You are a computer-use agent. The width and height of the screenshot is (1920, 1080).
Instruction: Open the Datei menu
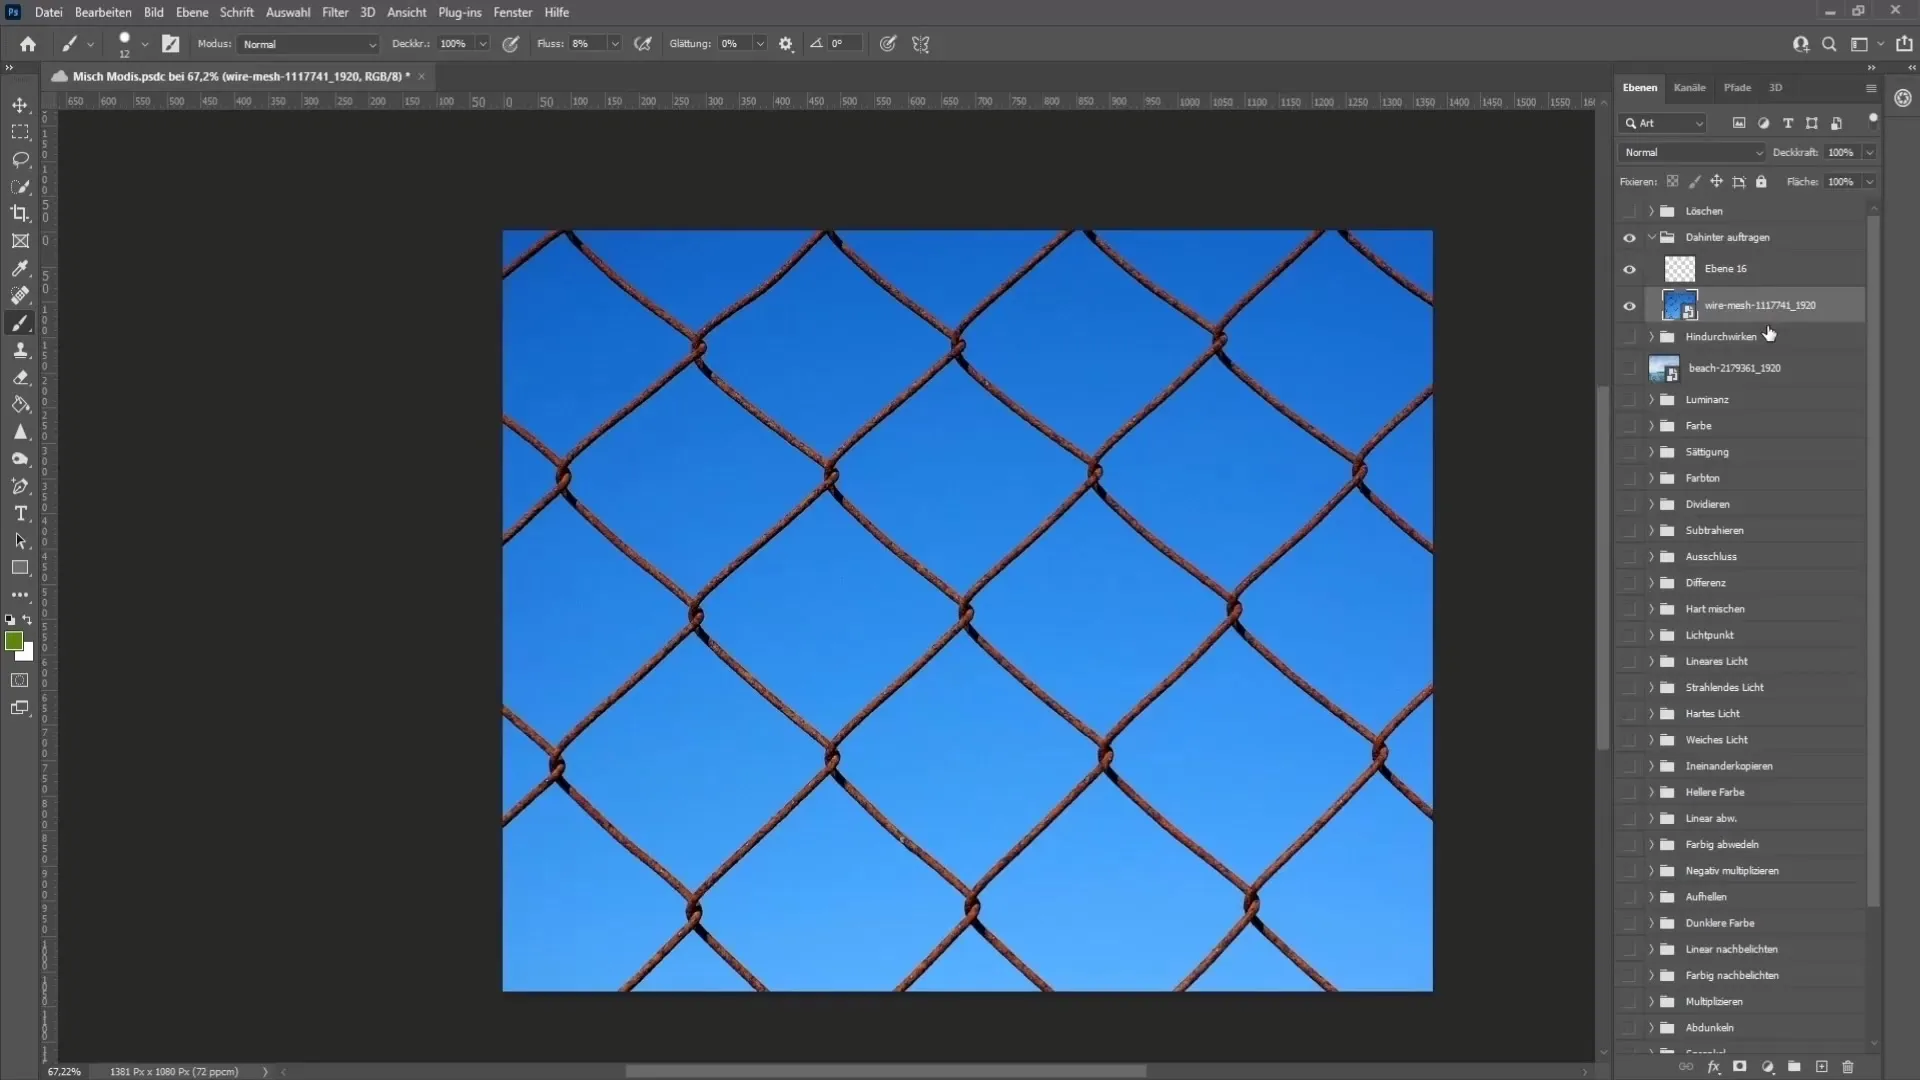click(x=48, y=12)
